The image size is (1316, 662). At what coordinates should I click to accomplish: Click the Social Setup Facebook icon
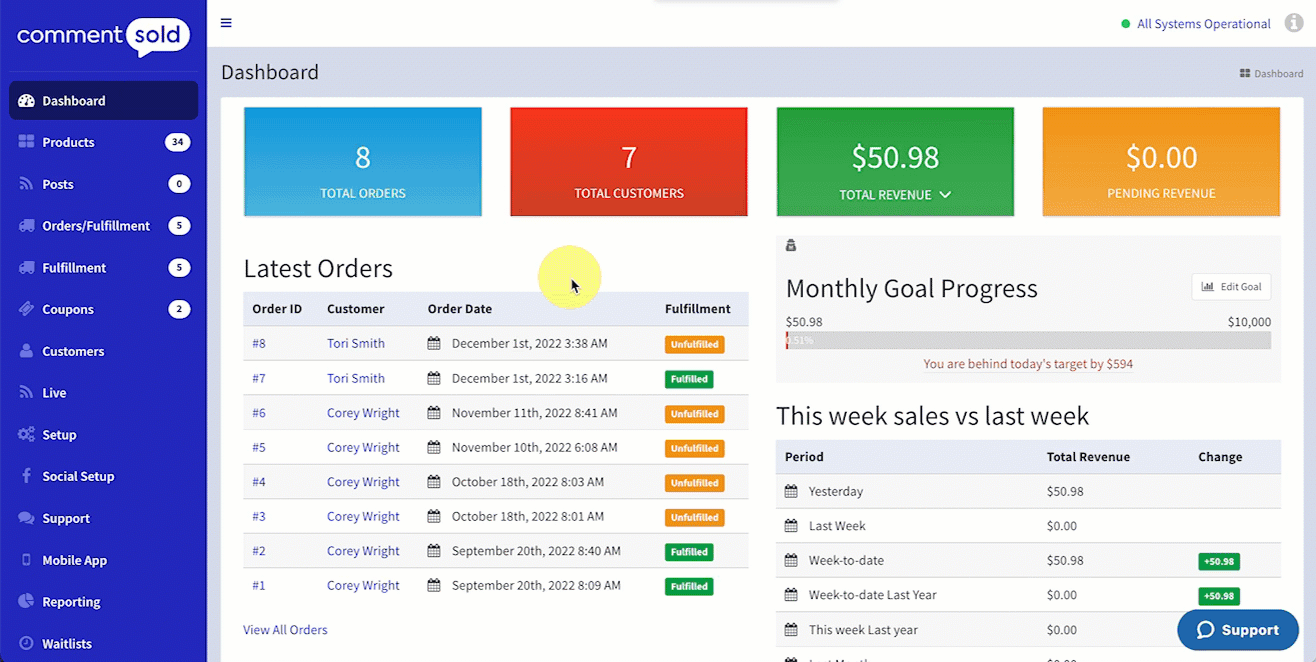(26, 477)
